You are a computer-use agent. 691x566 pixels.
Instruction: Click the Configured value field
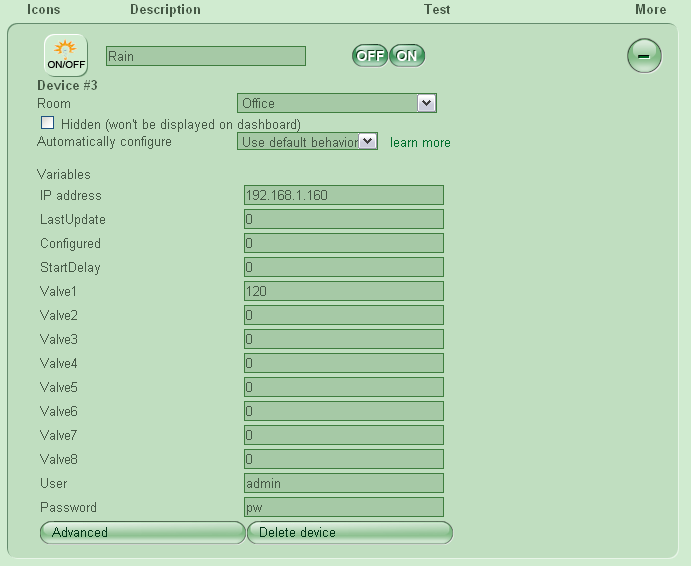pyautogui.click(x=343, y=243)
